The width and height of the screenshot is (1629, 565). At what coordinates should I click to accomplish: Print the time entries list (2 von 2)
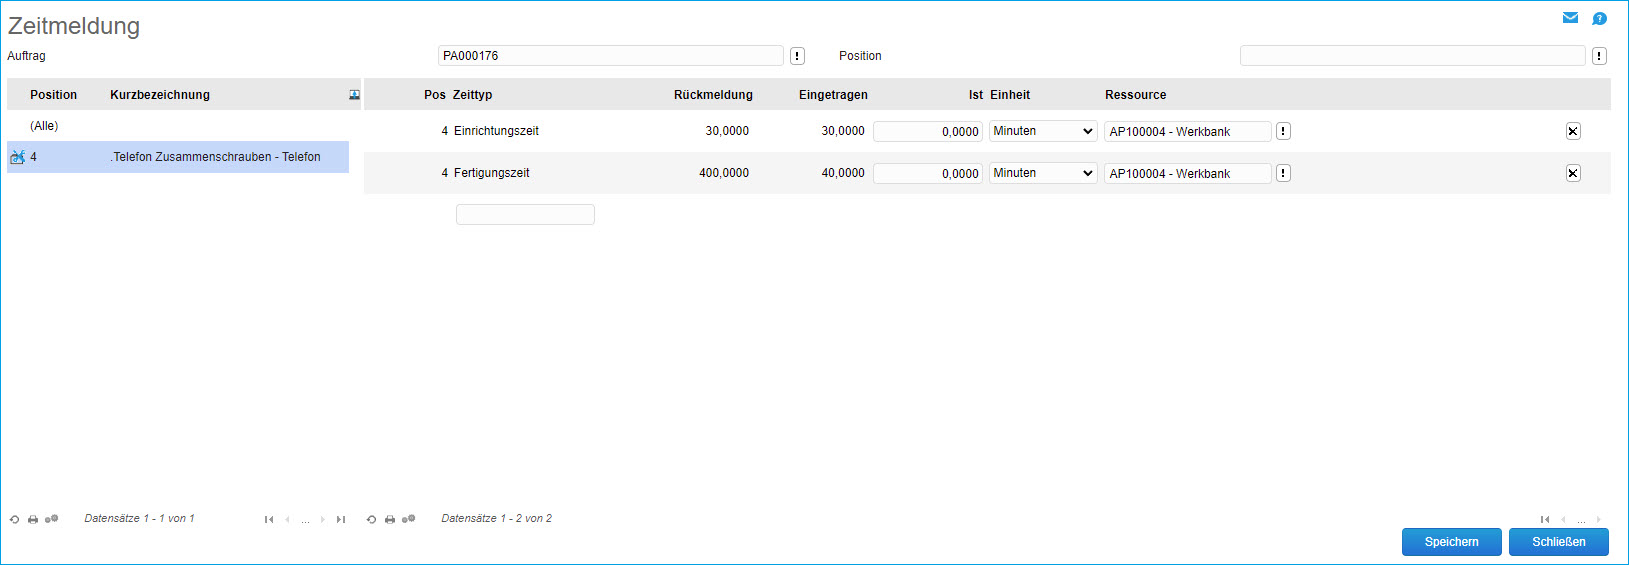pyautogui.click(x=390, y=519)
